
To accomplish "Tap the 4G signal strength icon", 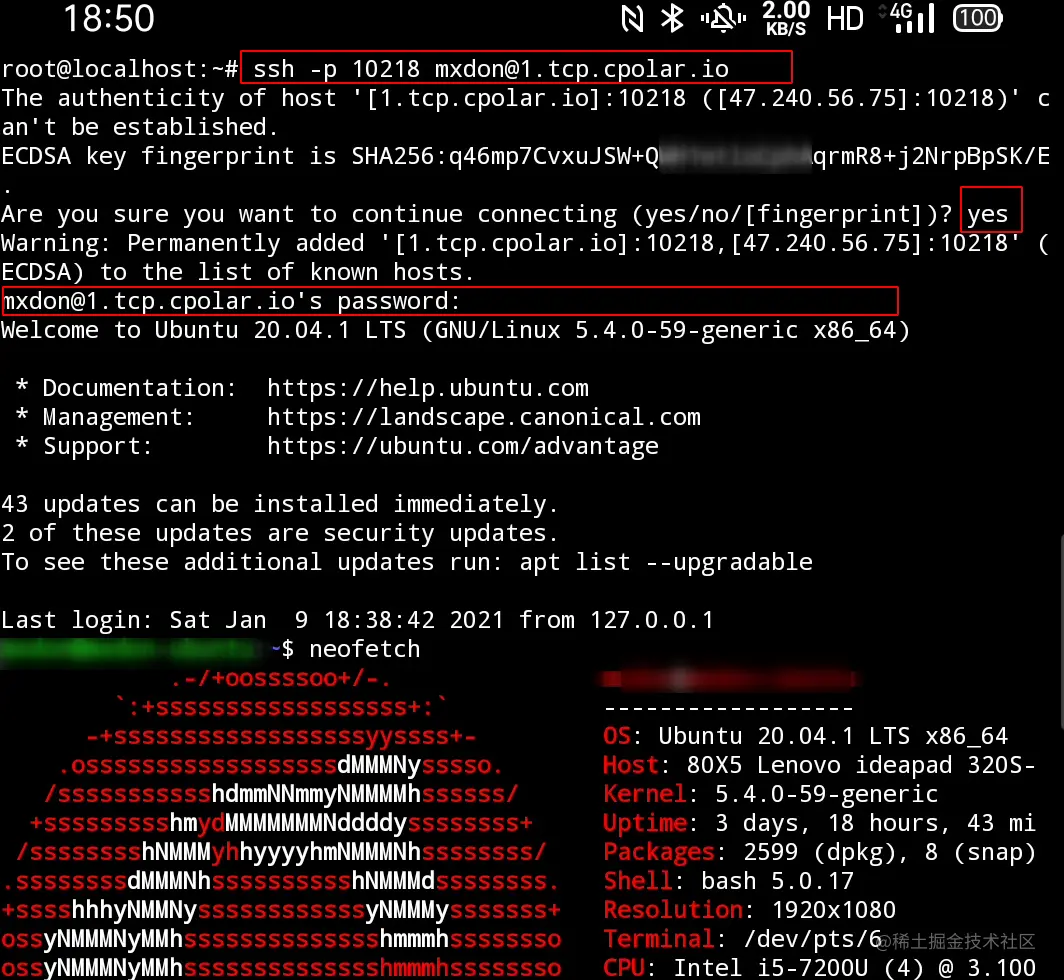I will point(907,18).
